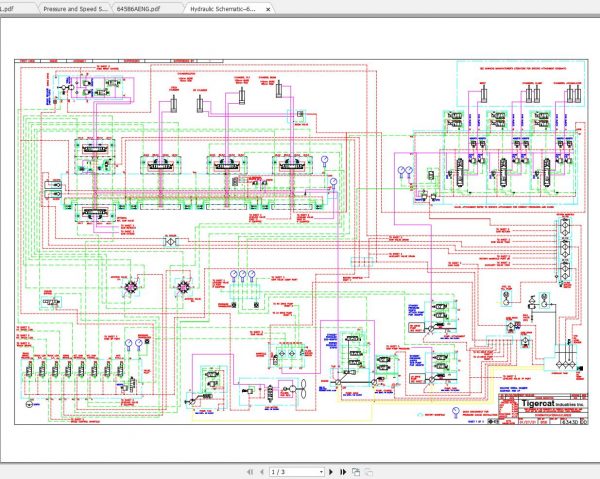Close the Hydraulic Schematic tab
Image resolution: width=600 pixels, height=479 pixels.
[268, 9]
